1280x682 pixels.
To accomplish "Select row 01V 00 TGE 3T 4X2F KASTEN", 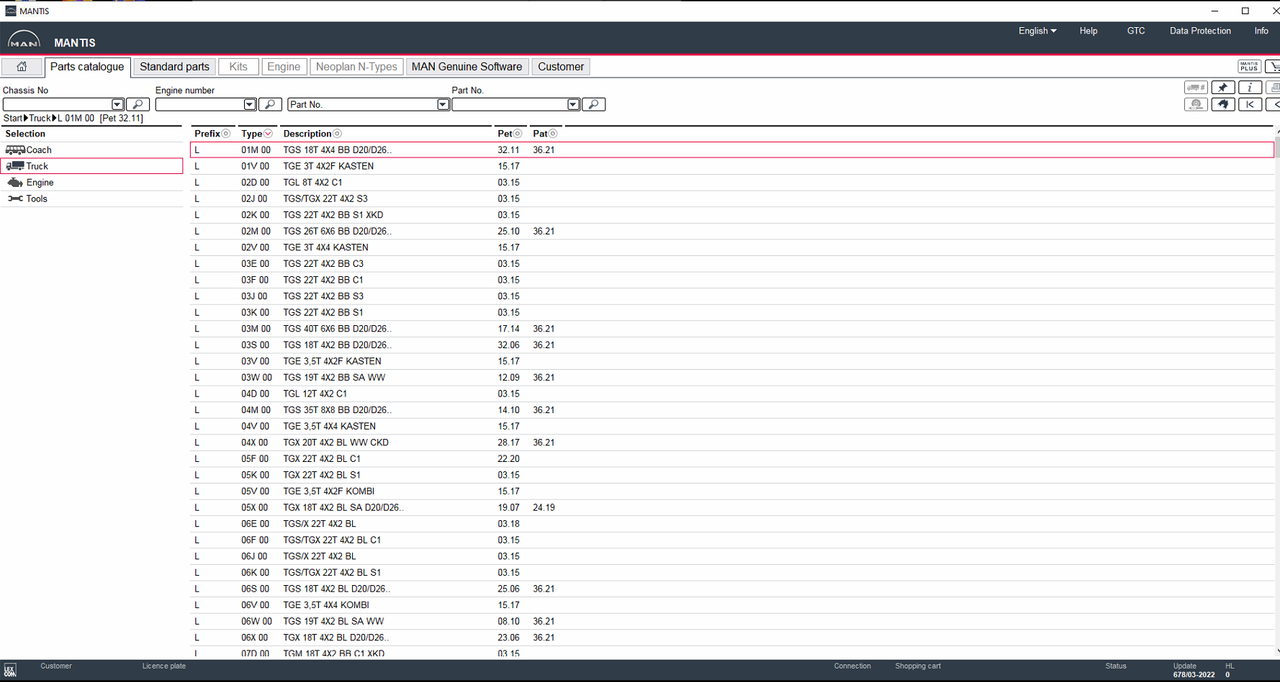I will [x=732, y=166].
